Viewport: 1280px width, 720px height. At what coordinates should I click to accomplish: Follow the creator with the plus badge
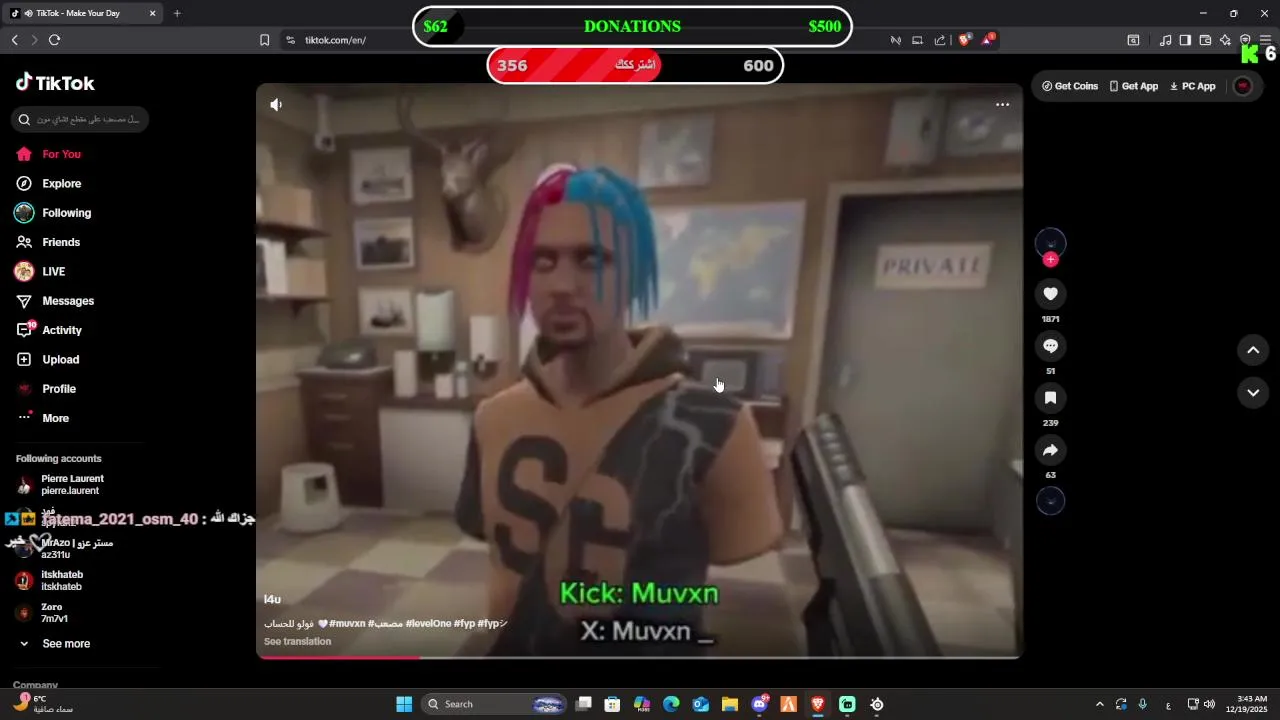(1050, 260)
